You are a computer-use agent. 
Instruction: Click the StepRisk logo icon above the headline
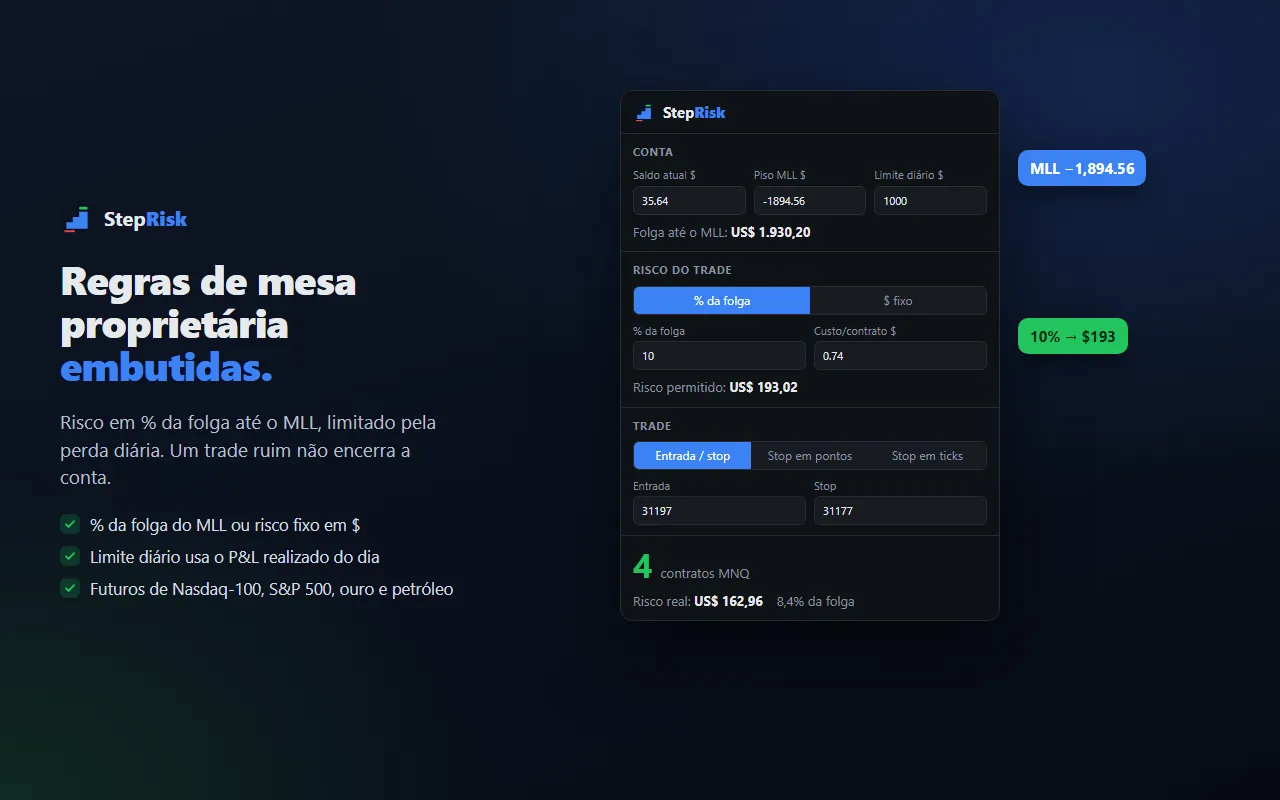pyautogui.click(x=77, y=219)
